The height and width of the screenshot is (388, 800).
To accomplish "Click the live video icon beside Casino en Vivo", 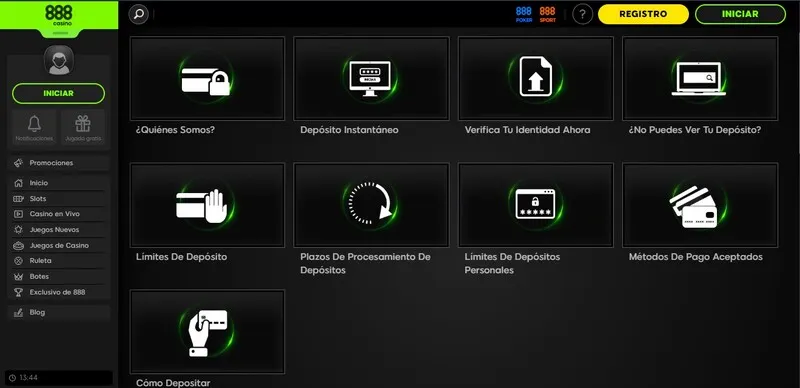I will pos(18,214).
